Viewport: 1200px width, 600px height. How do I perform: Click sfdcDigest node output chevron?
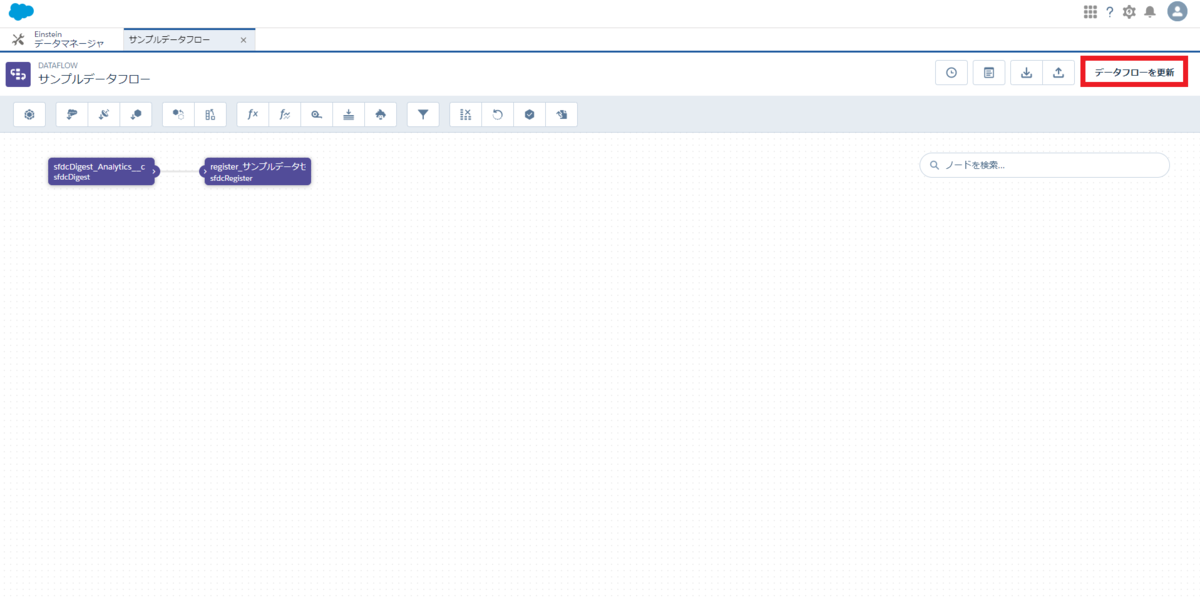tap(155, 171)
